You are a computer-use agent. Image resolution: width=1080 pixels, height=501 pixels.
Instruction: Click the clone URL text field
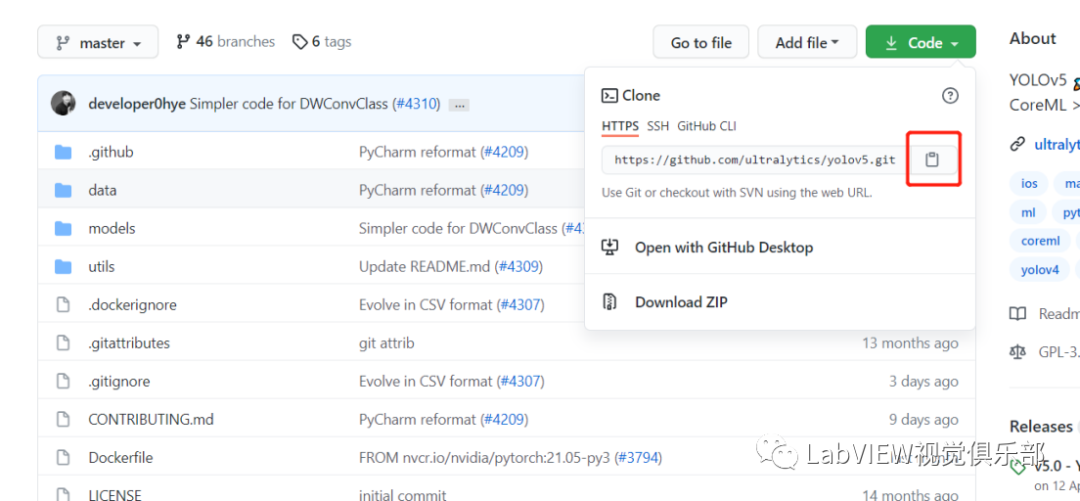[x=755, y=160]
